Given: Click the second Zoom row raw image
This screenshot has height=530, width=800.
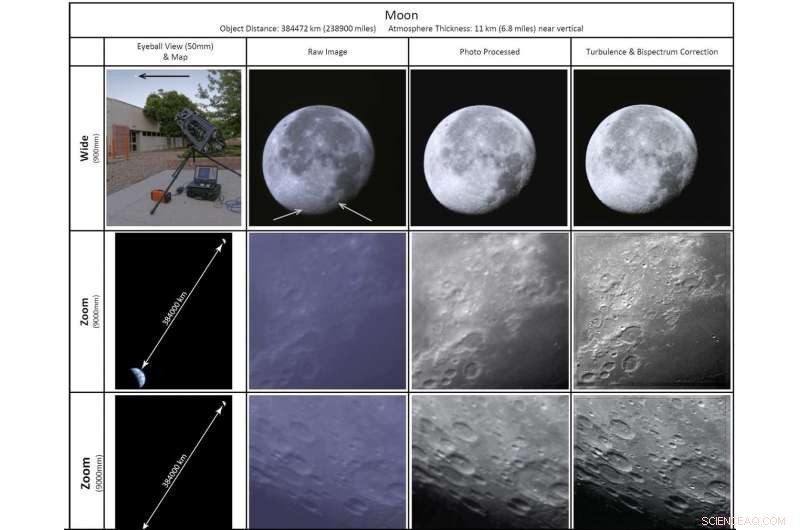Looking at the screenshot, I should pos(327,461).
